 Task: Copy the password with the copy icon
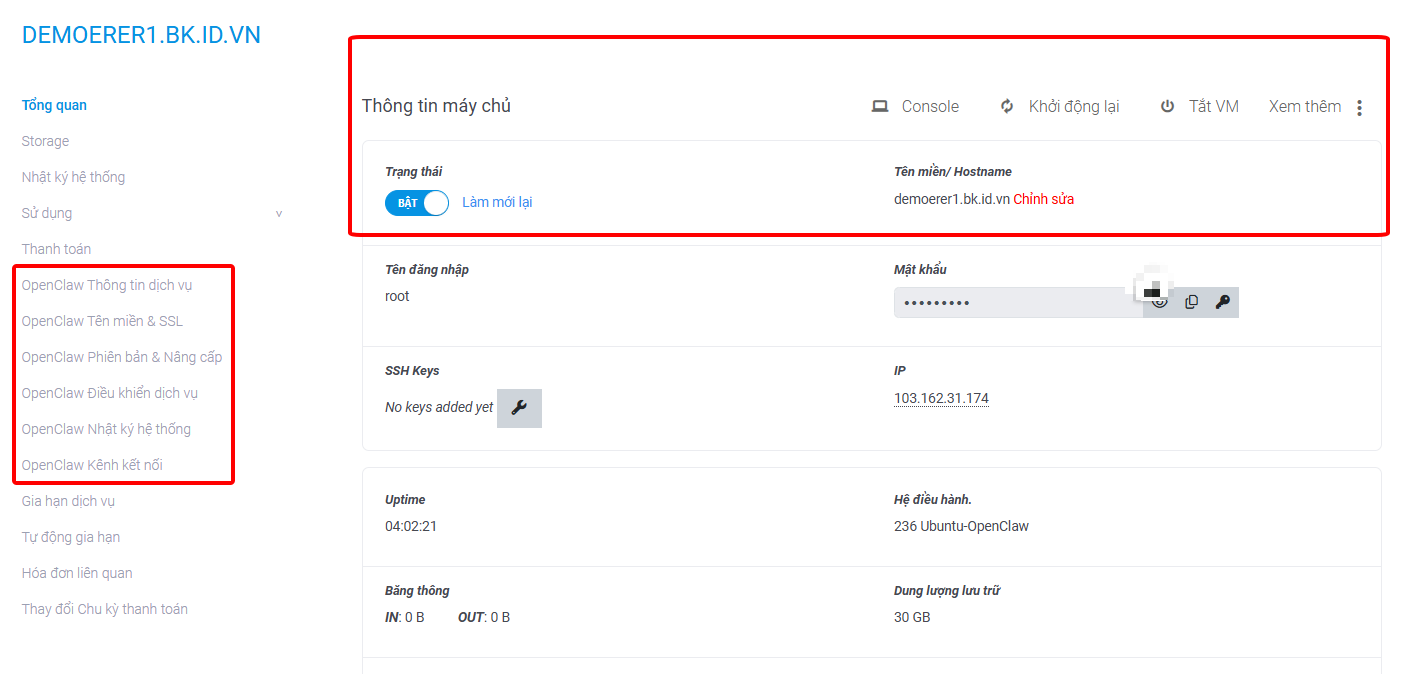[x=1191, y=302]
